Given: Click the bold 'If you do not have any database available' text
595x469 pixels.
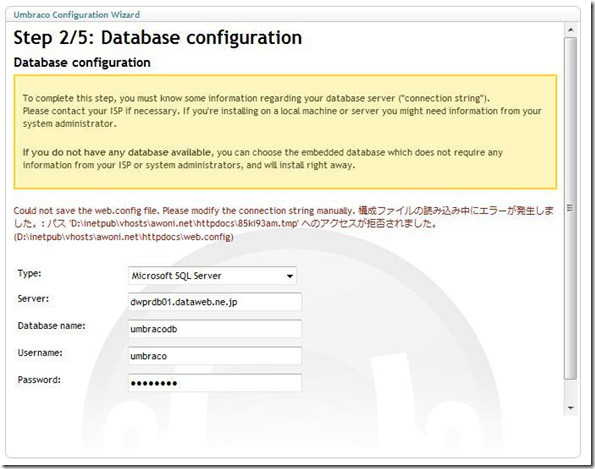Looking at the screenshot, I should click(117, 153).
